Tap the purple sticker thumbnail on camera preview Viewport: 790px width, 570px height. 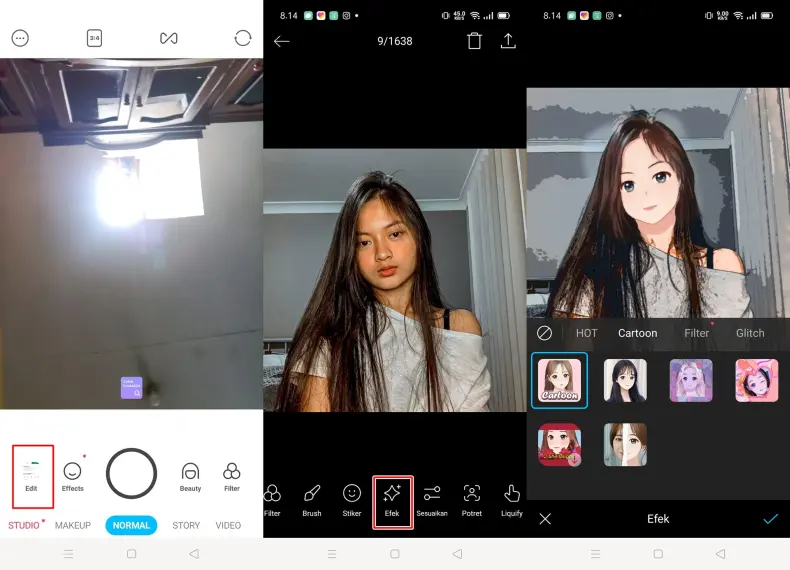(x=131, y=388)
